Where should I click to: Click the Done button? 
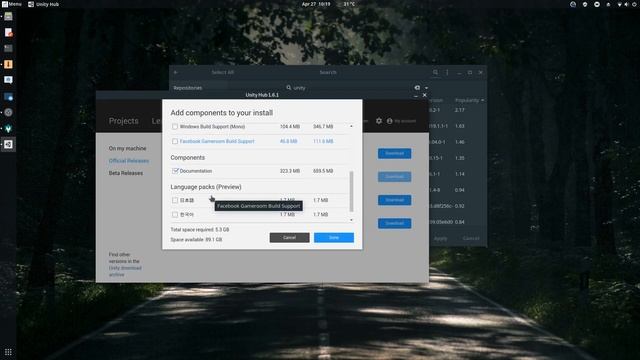[333, 238]
